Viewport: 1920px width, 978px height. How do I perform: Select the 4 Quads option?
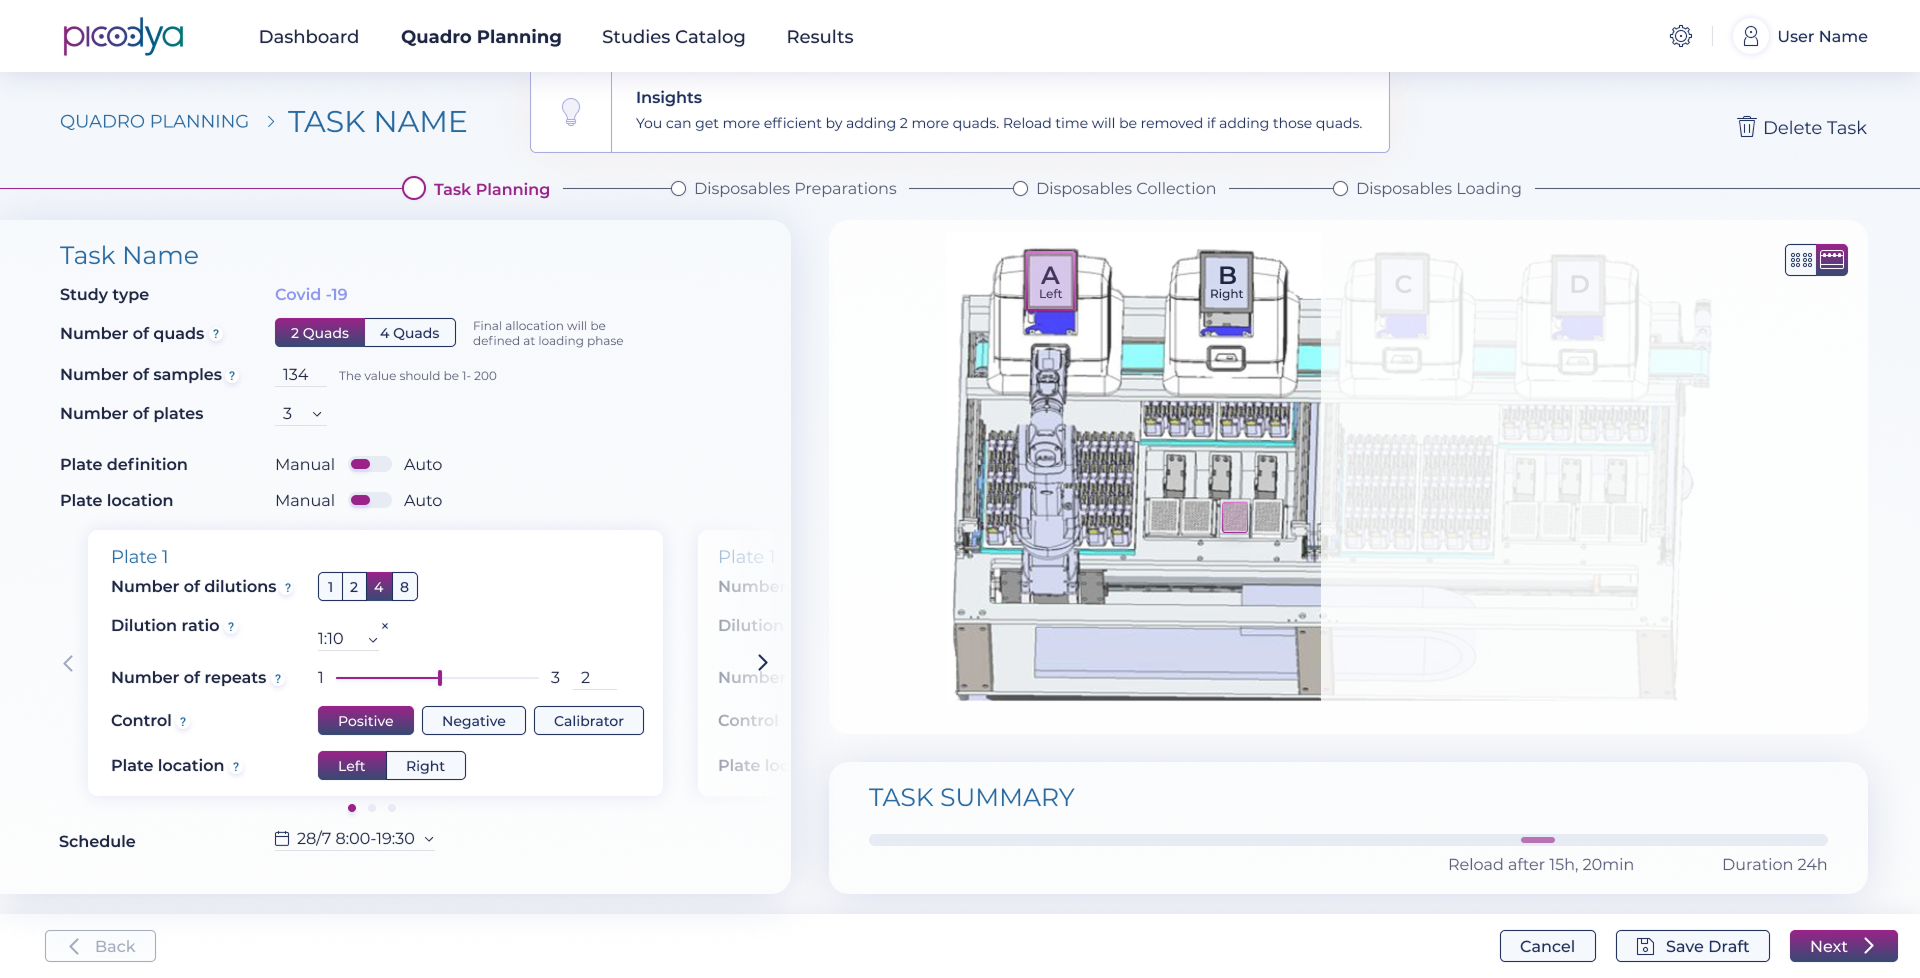pyautogui.click(x=409, y=333)
